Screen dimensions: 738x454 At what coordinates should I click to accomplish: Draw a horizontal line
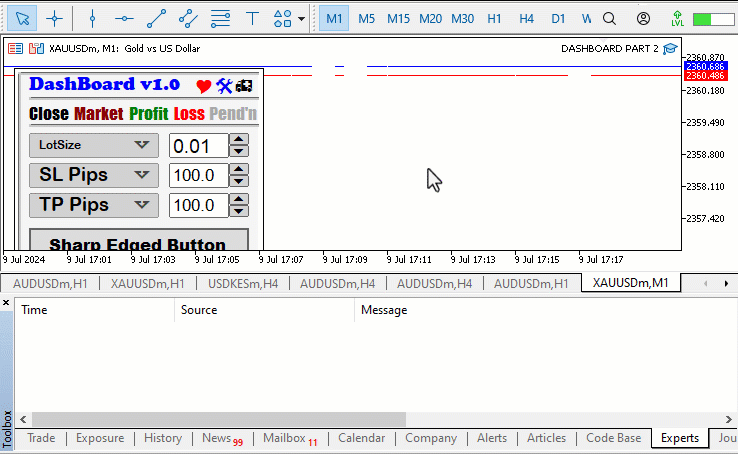pos(124,19)
